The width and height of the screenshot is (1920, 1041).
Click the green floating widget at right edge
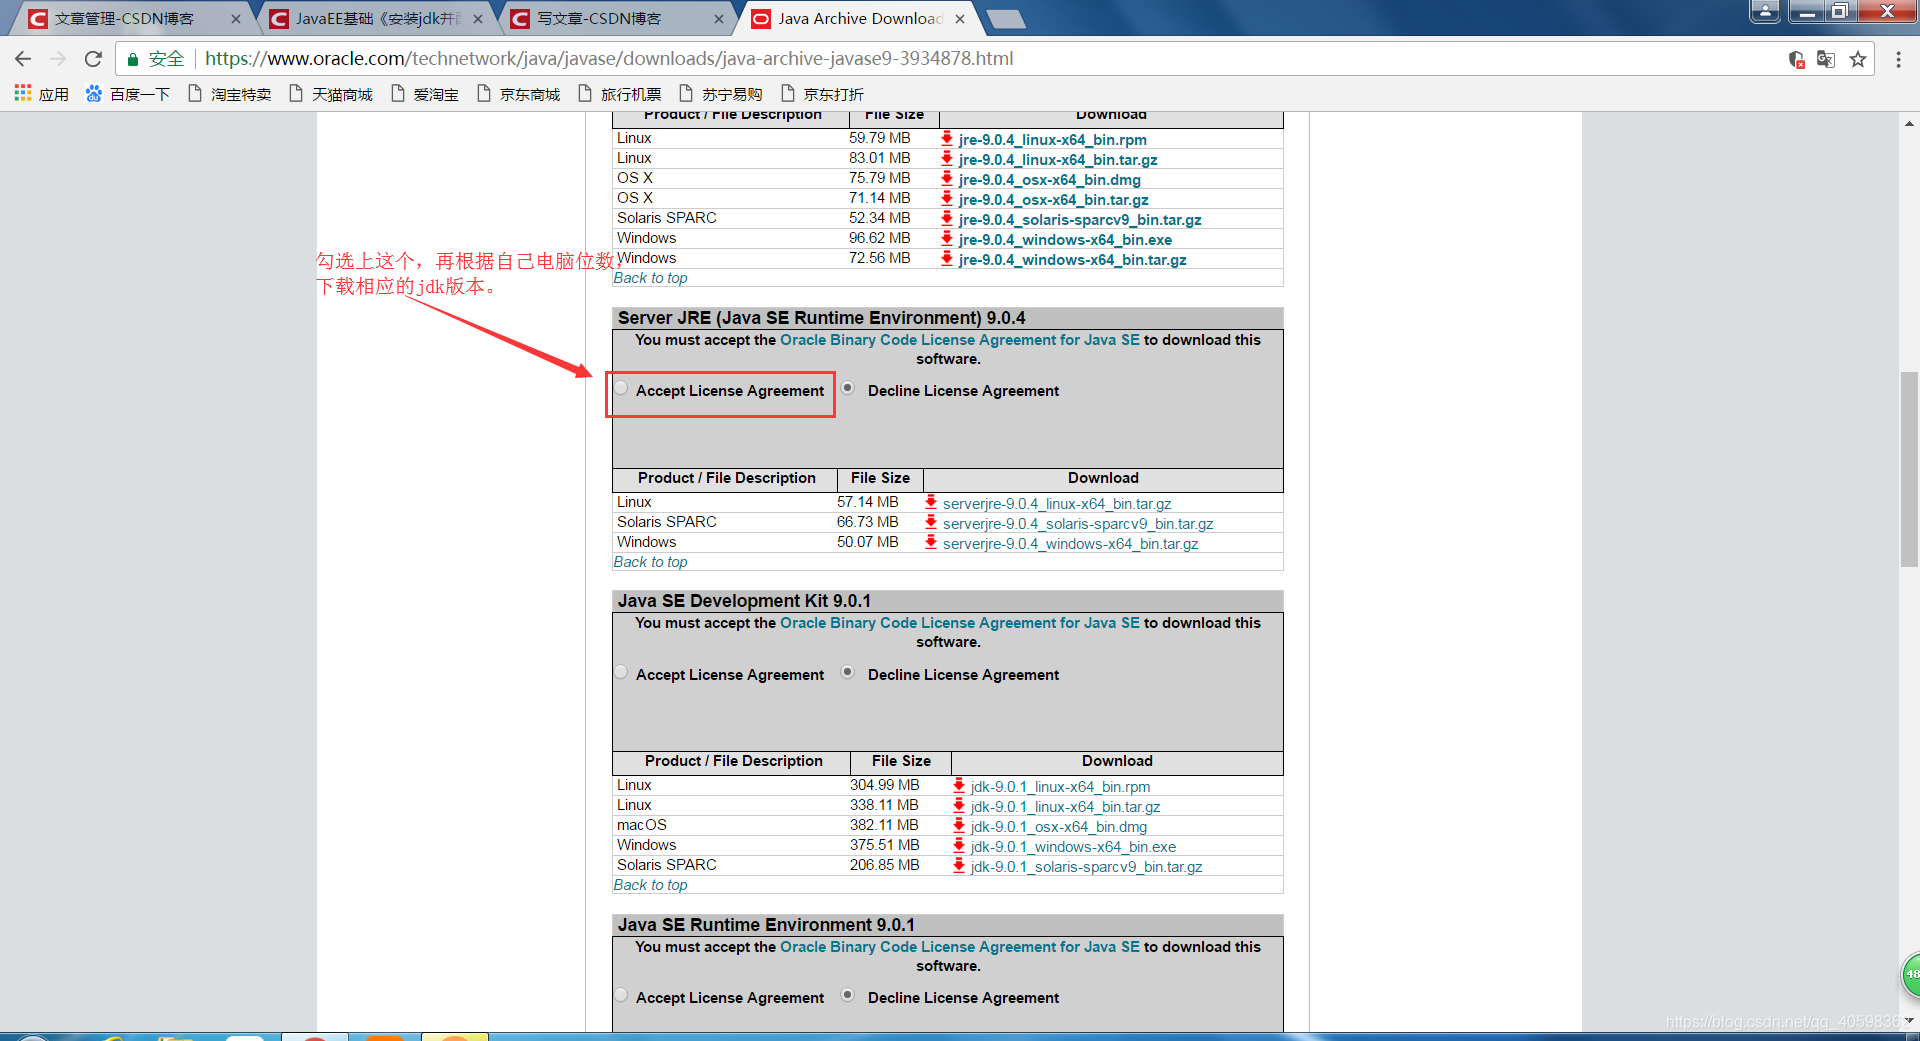(1910, 974)
